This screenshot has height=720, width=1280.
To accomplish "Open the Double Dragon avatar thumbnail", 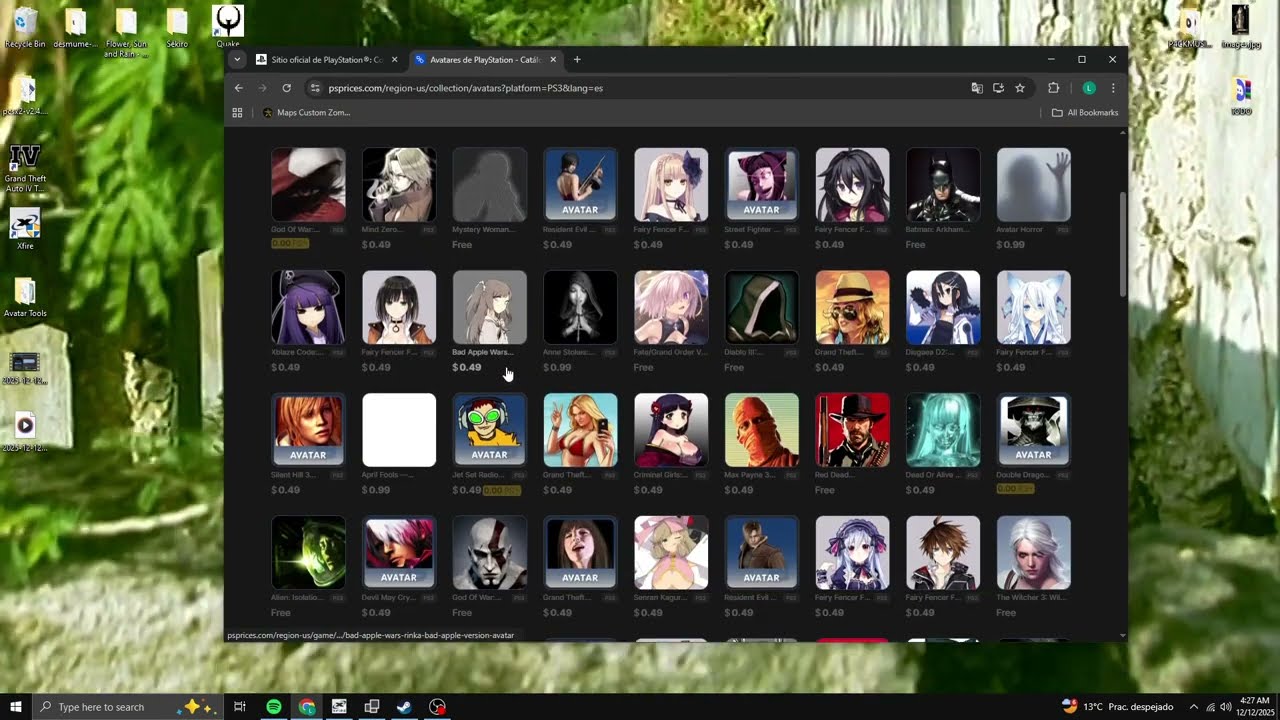I will [1034, 430].
